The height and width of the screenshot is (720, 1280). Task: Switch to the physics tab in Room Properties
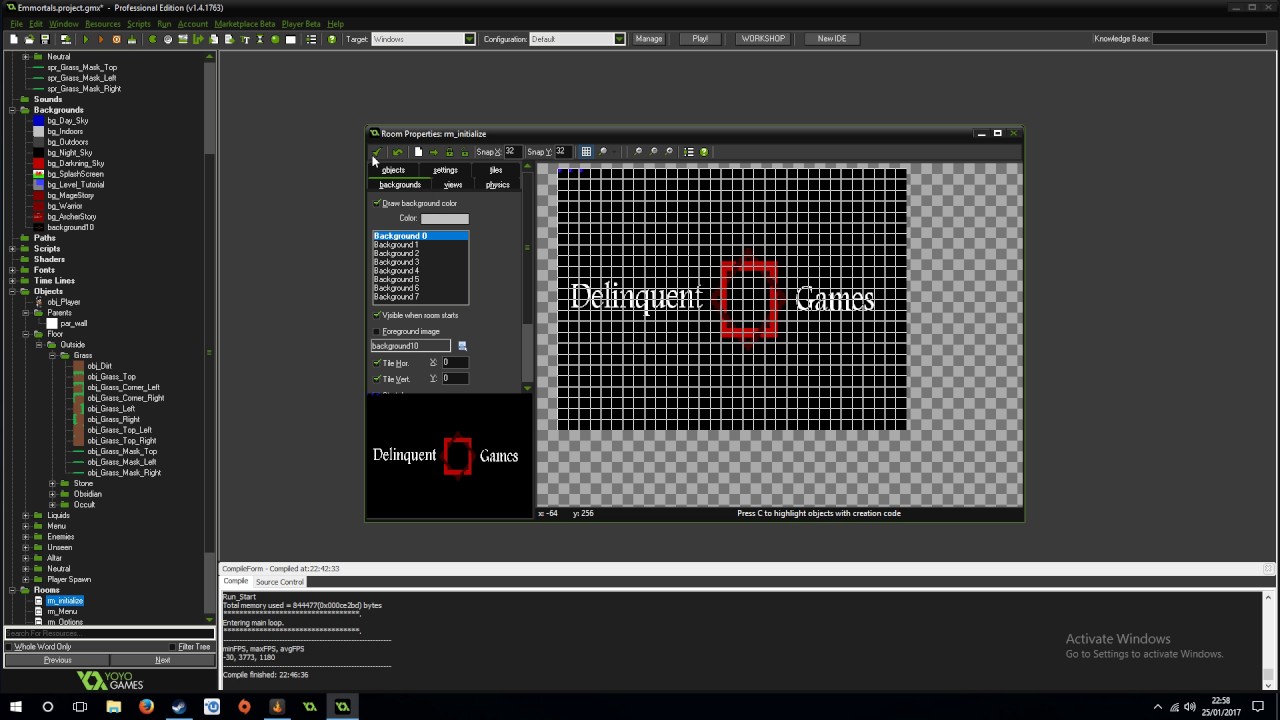[x=497, y=185]
